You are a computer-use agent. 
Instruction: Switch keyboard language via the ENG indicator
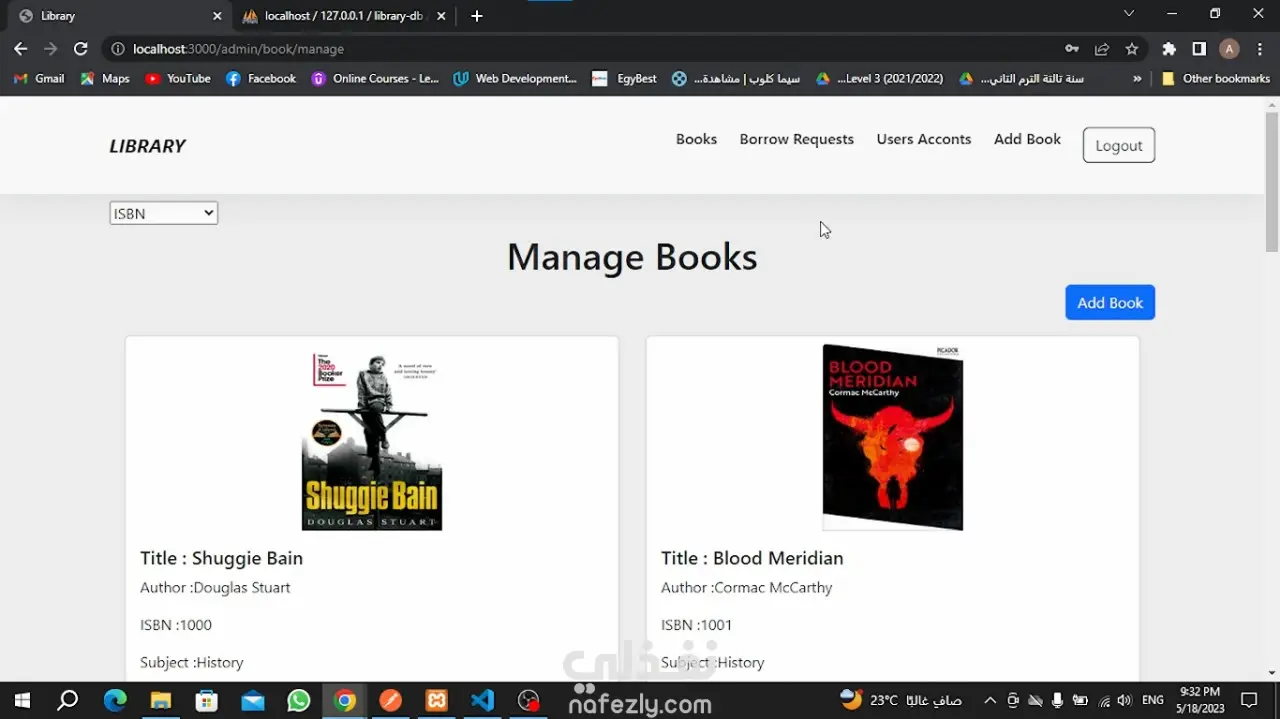click(x=1152, y=700)
